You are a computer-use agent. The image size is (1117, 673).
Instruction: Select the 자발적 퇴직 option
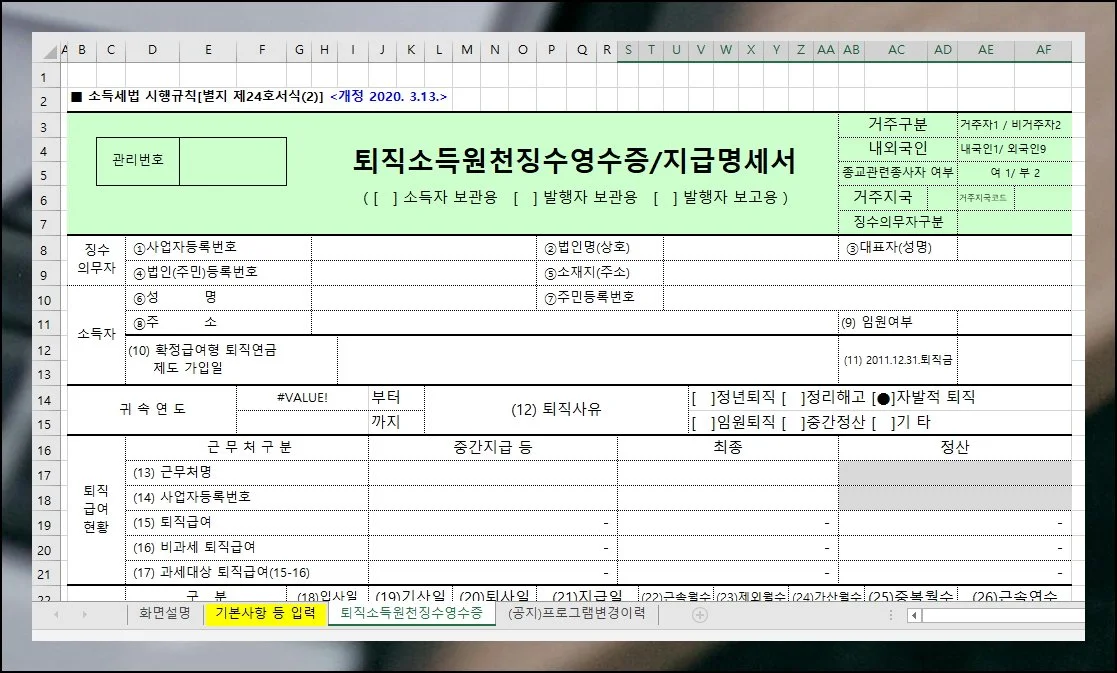883,398
